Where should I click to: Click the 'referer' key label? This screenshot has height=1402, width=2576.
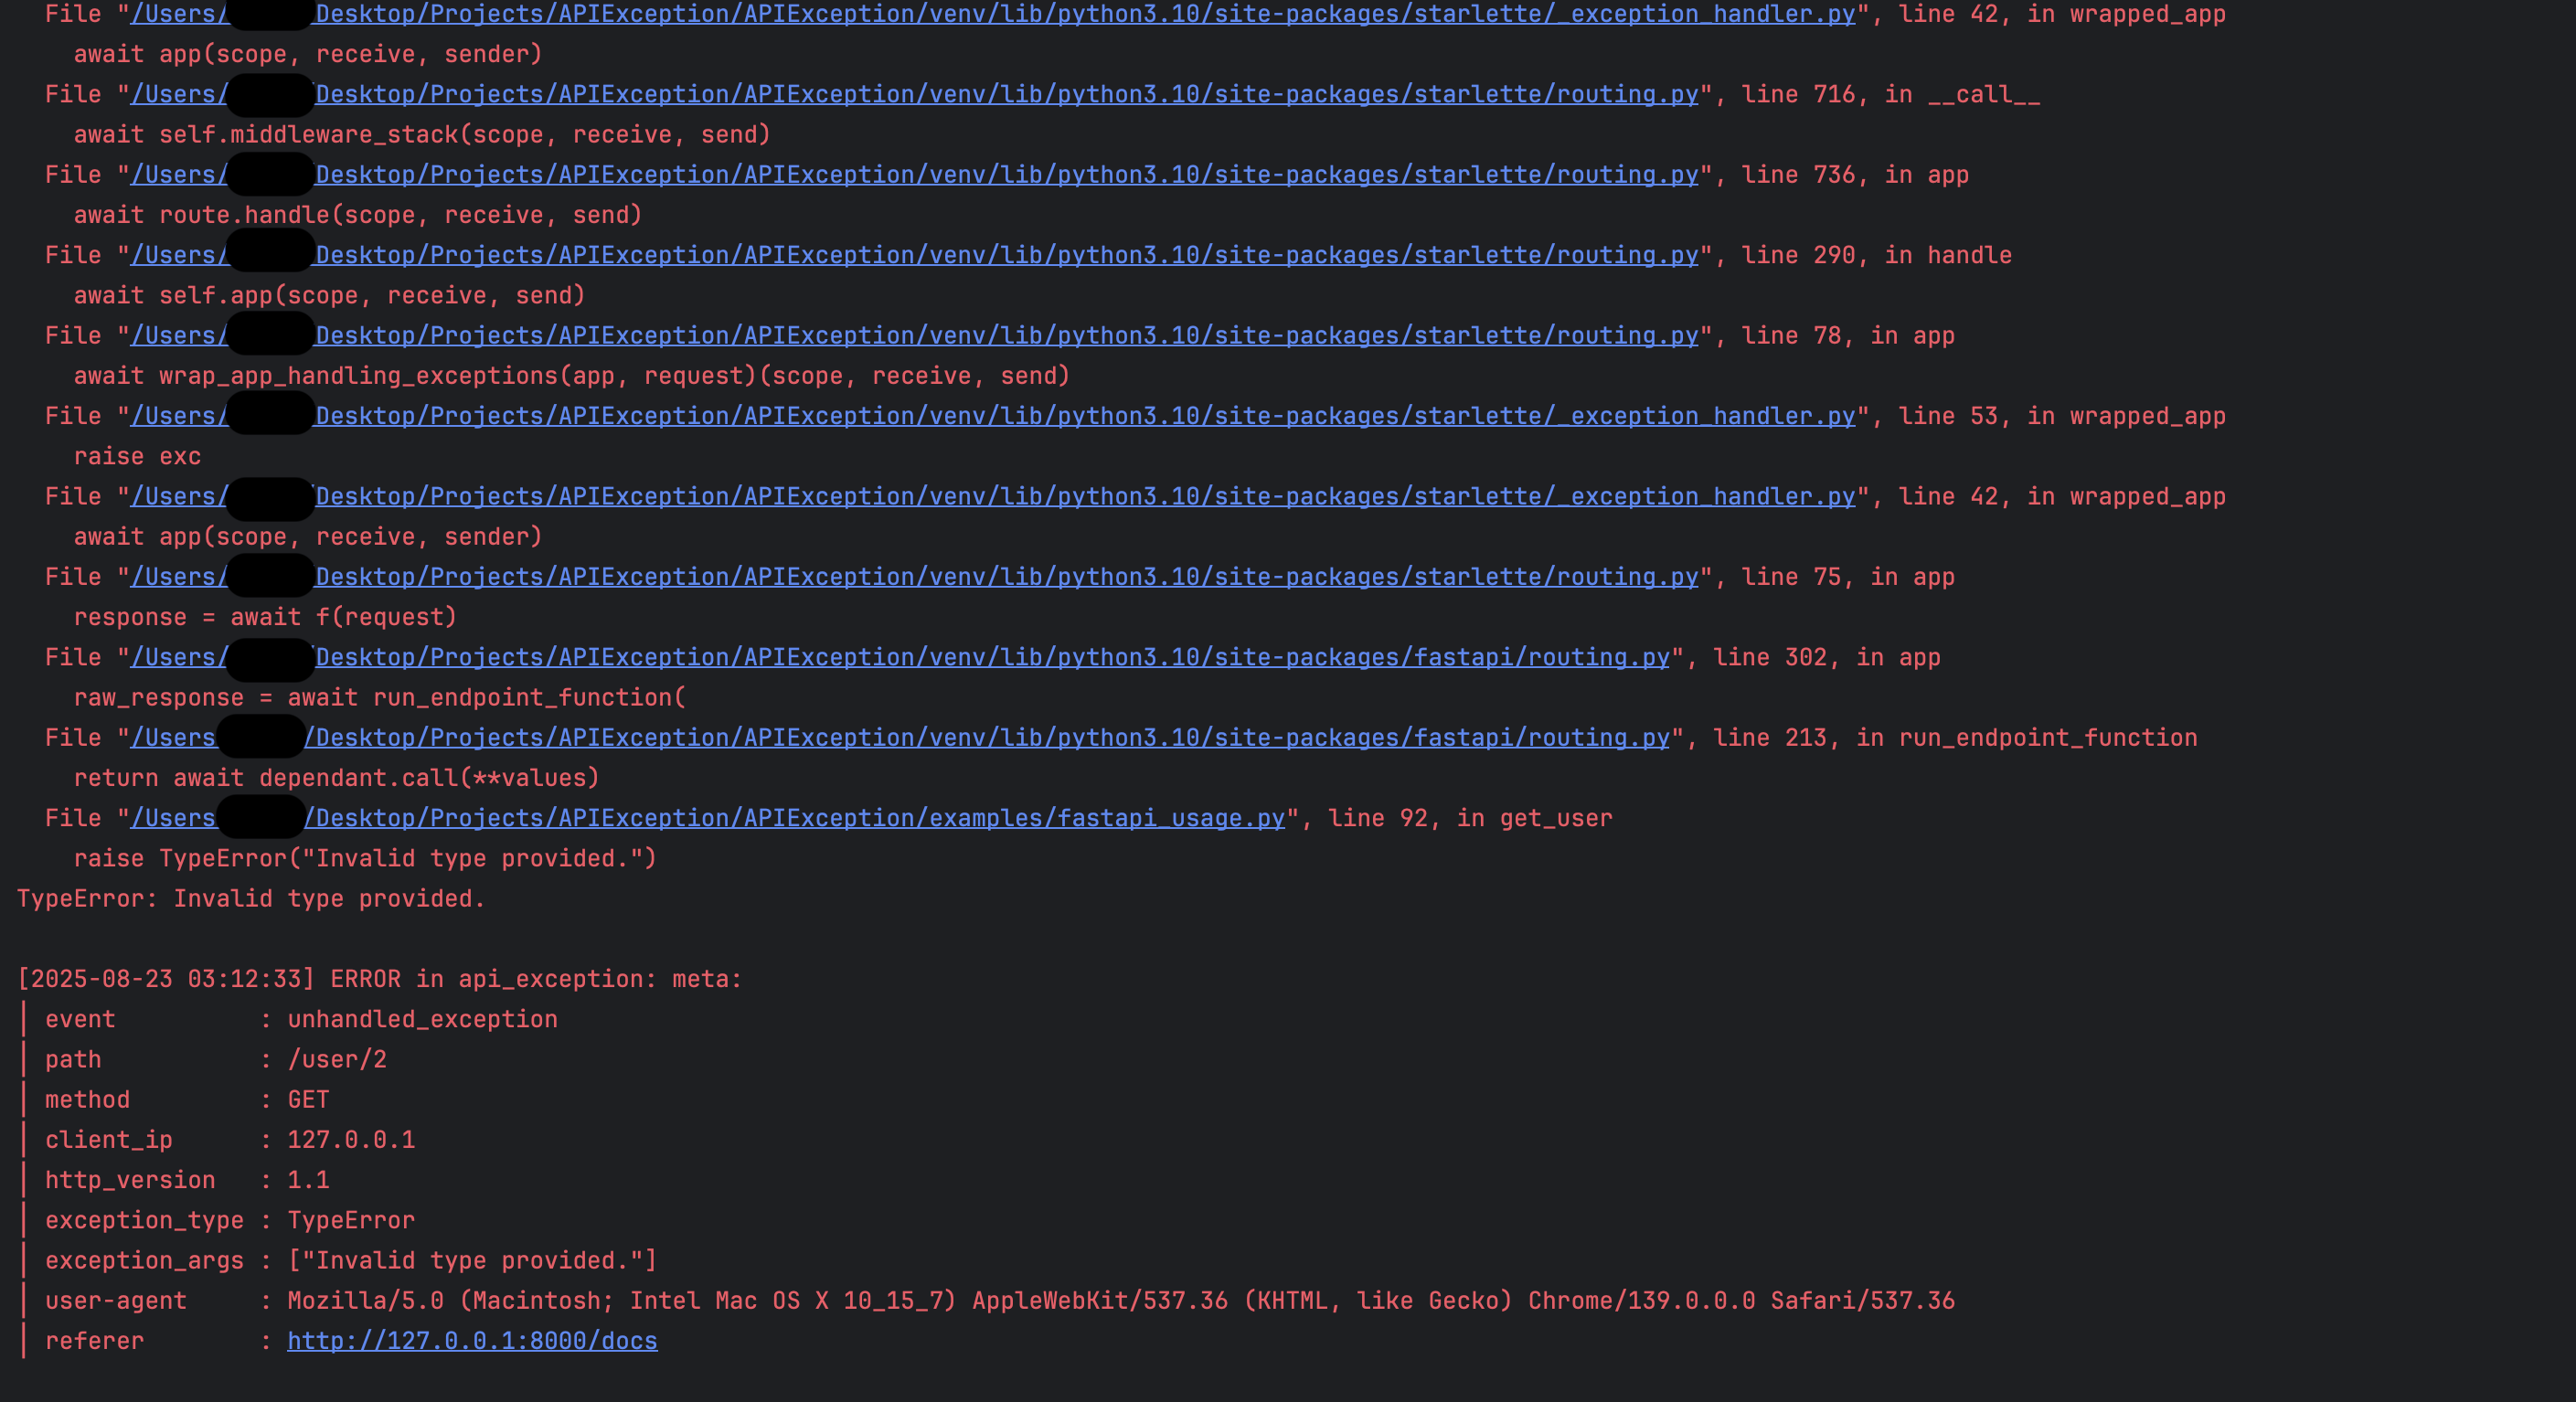[x=94, y=1341]
